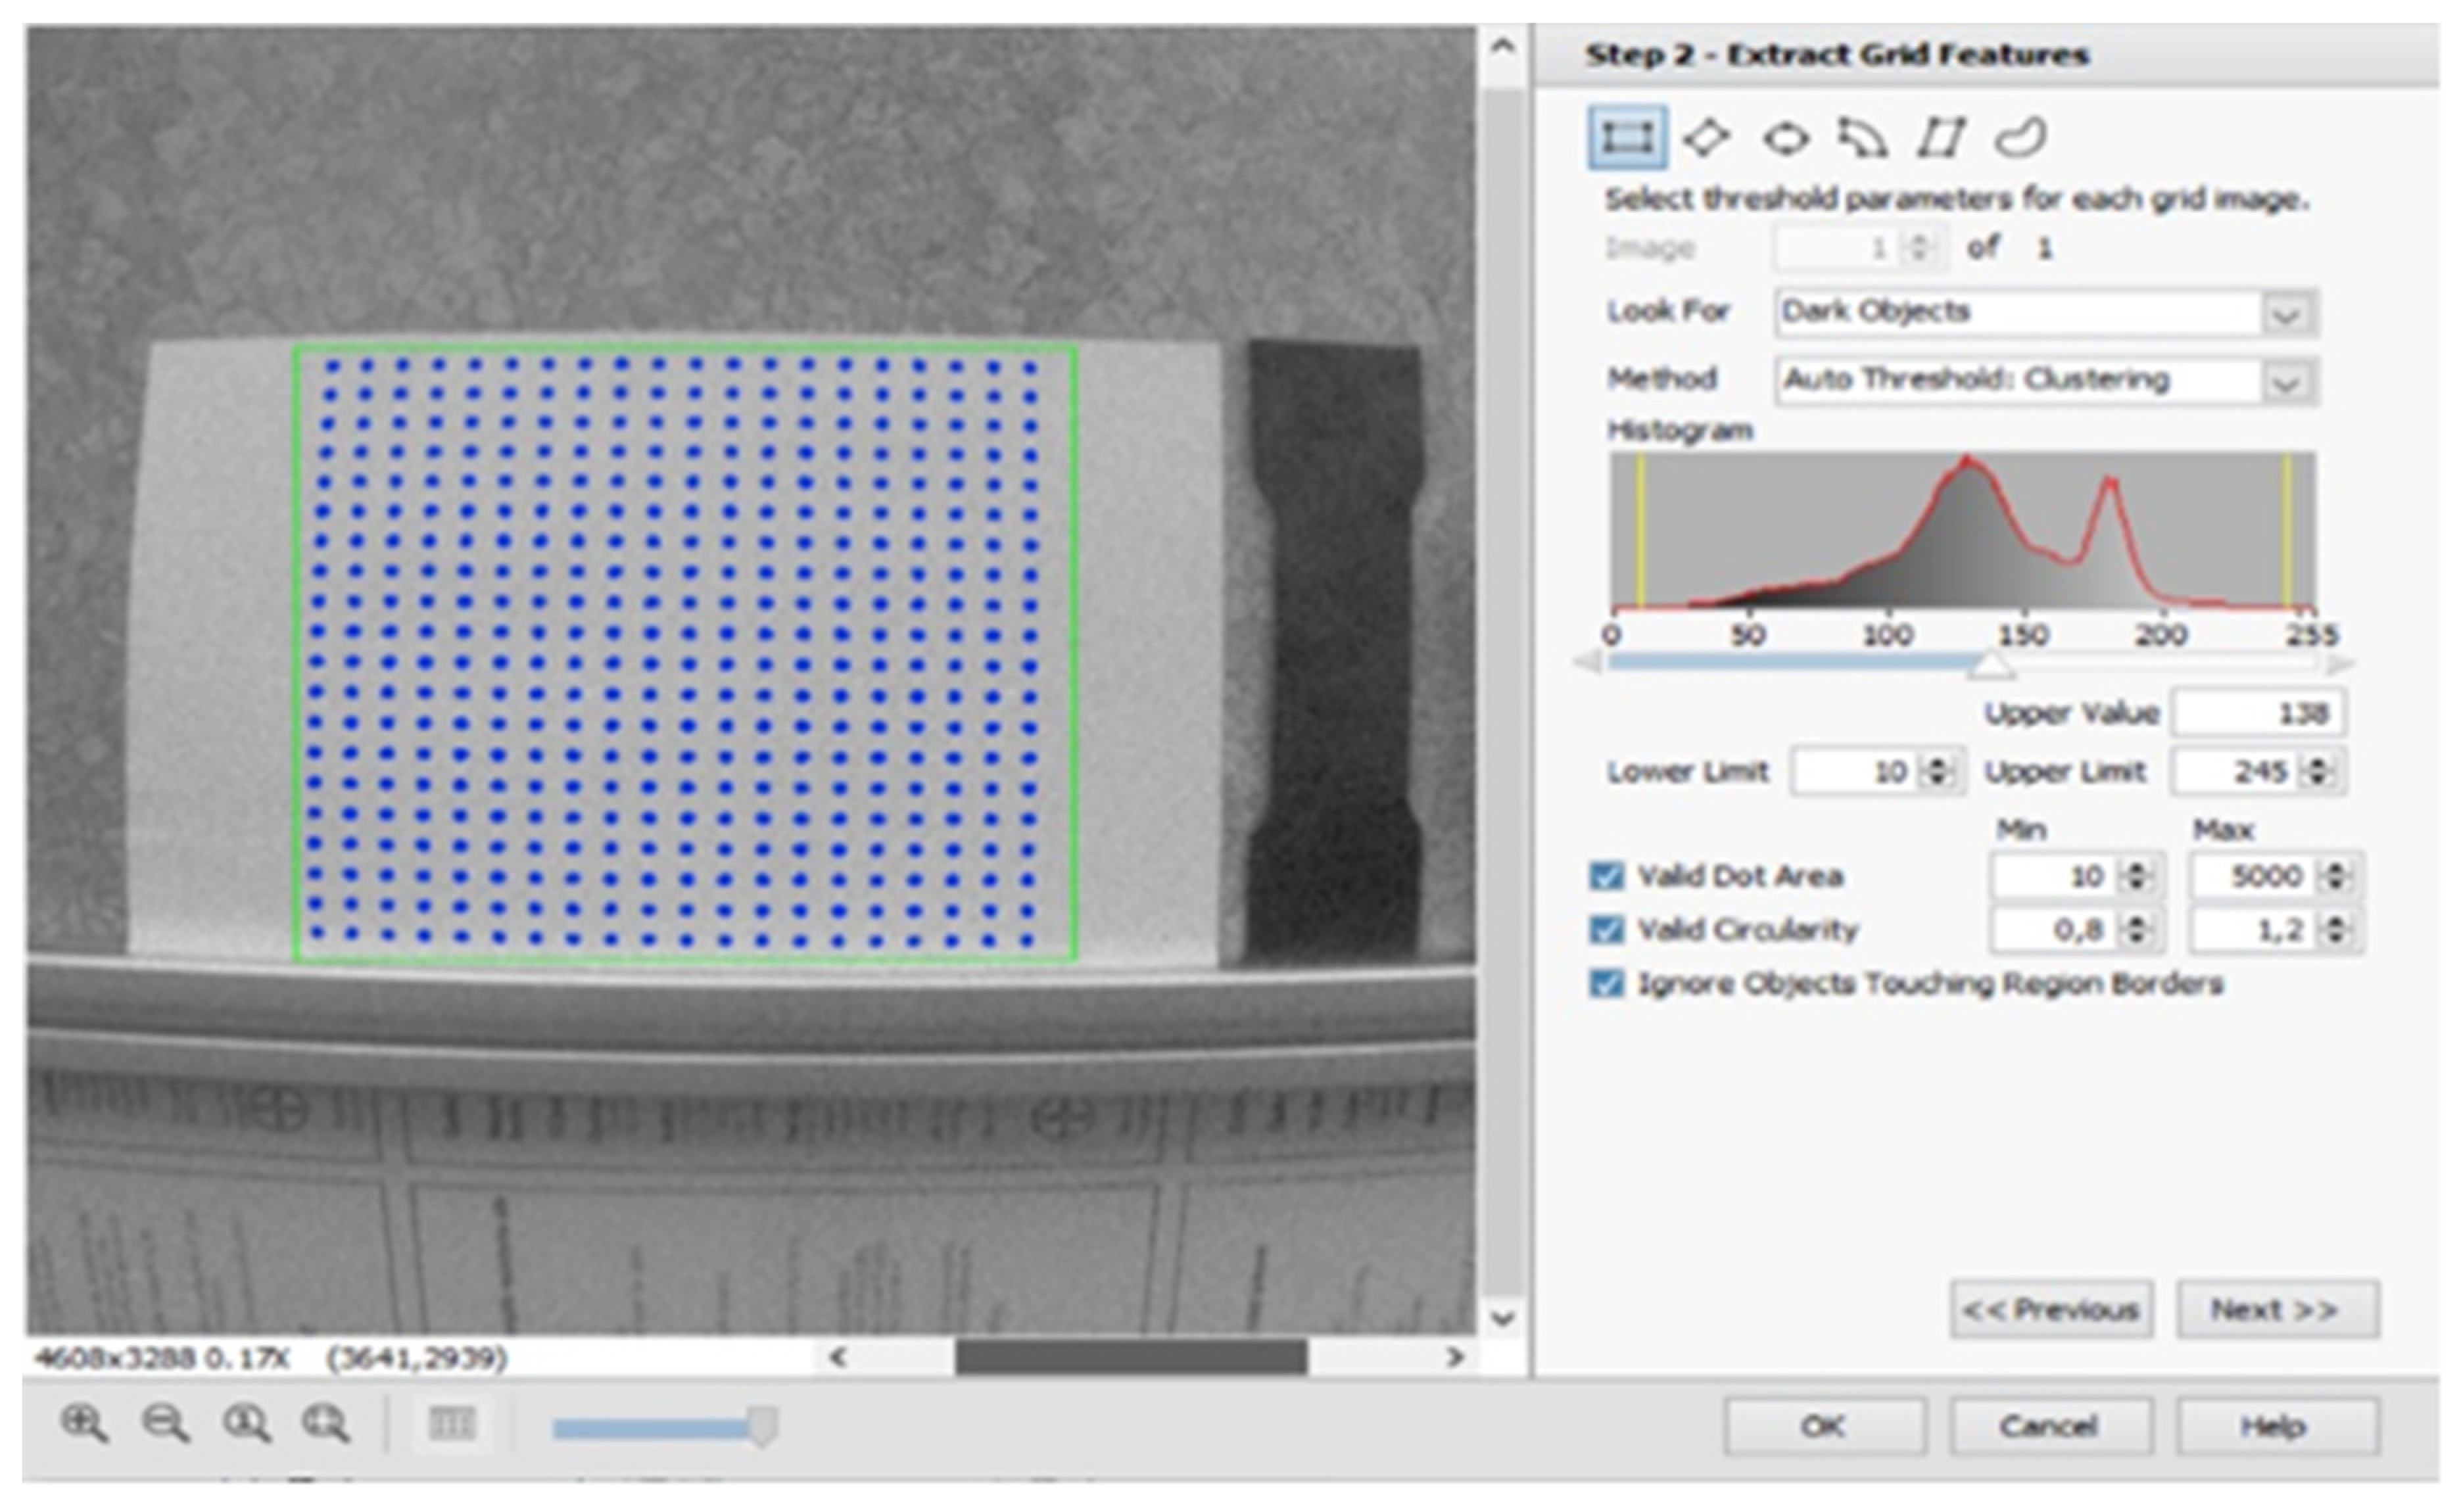Select the freehand ROI tool
2459x1512 pixels.
[2020, 138]
